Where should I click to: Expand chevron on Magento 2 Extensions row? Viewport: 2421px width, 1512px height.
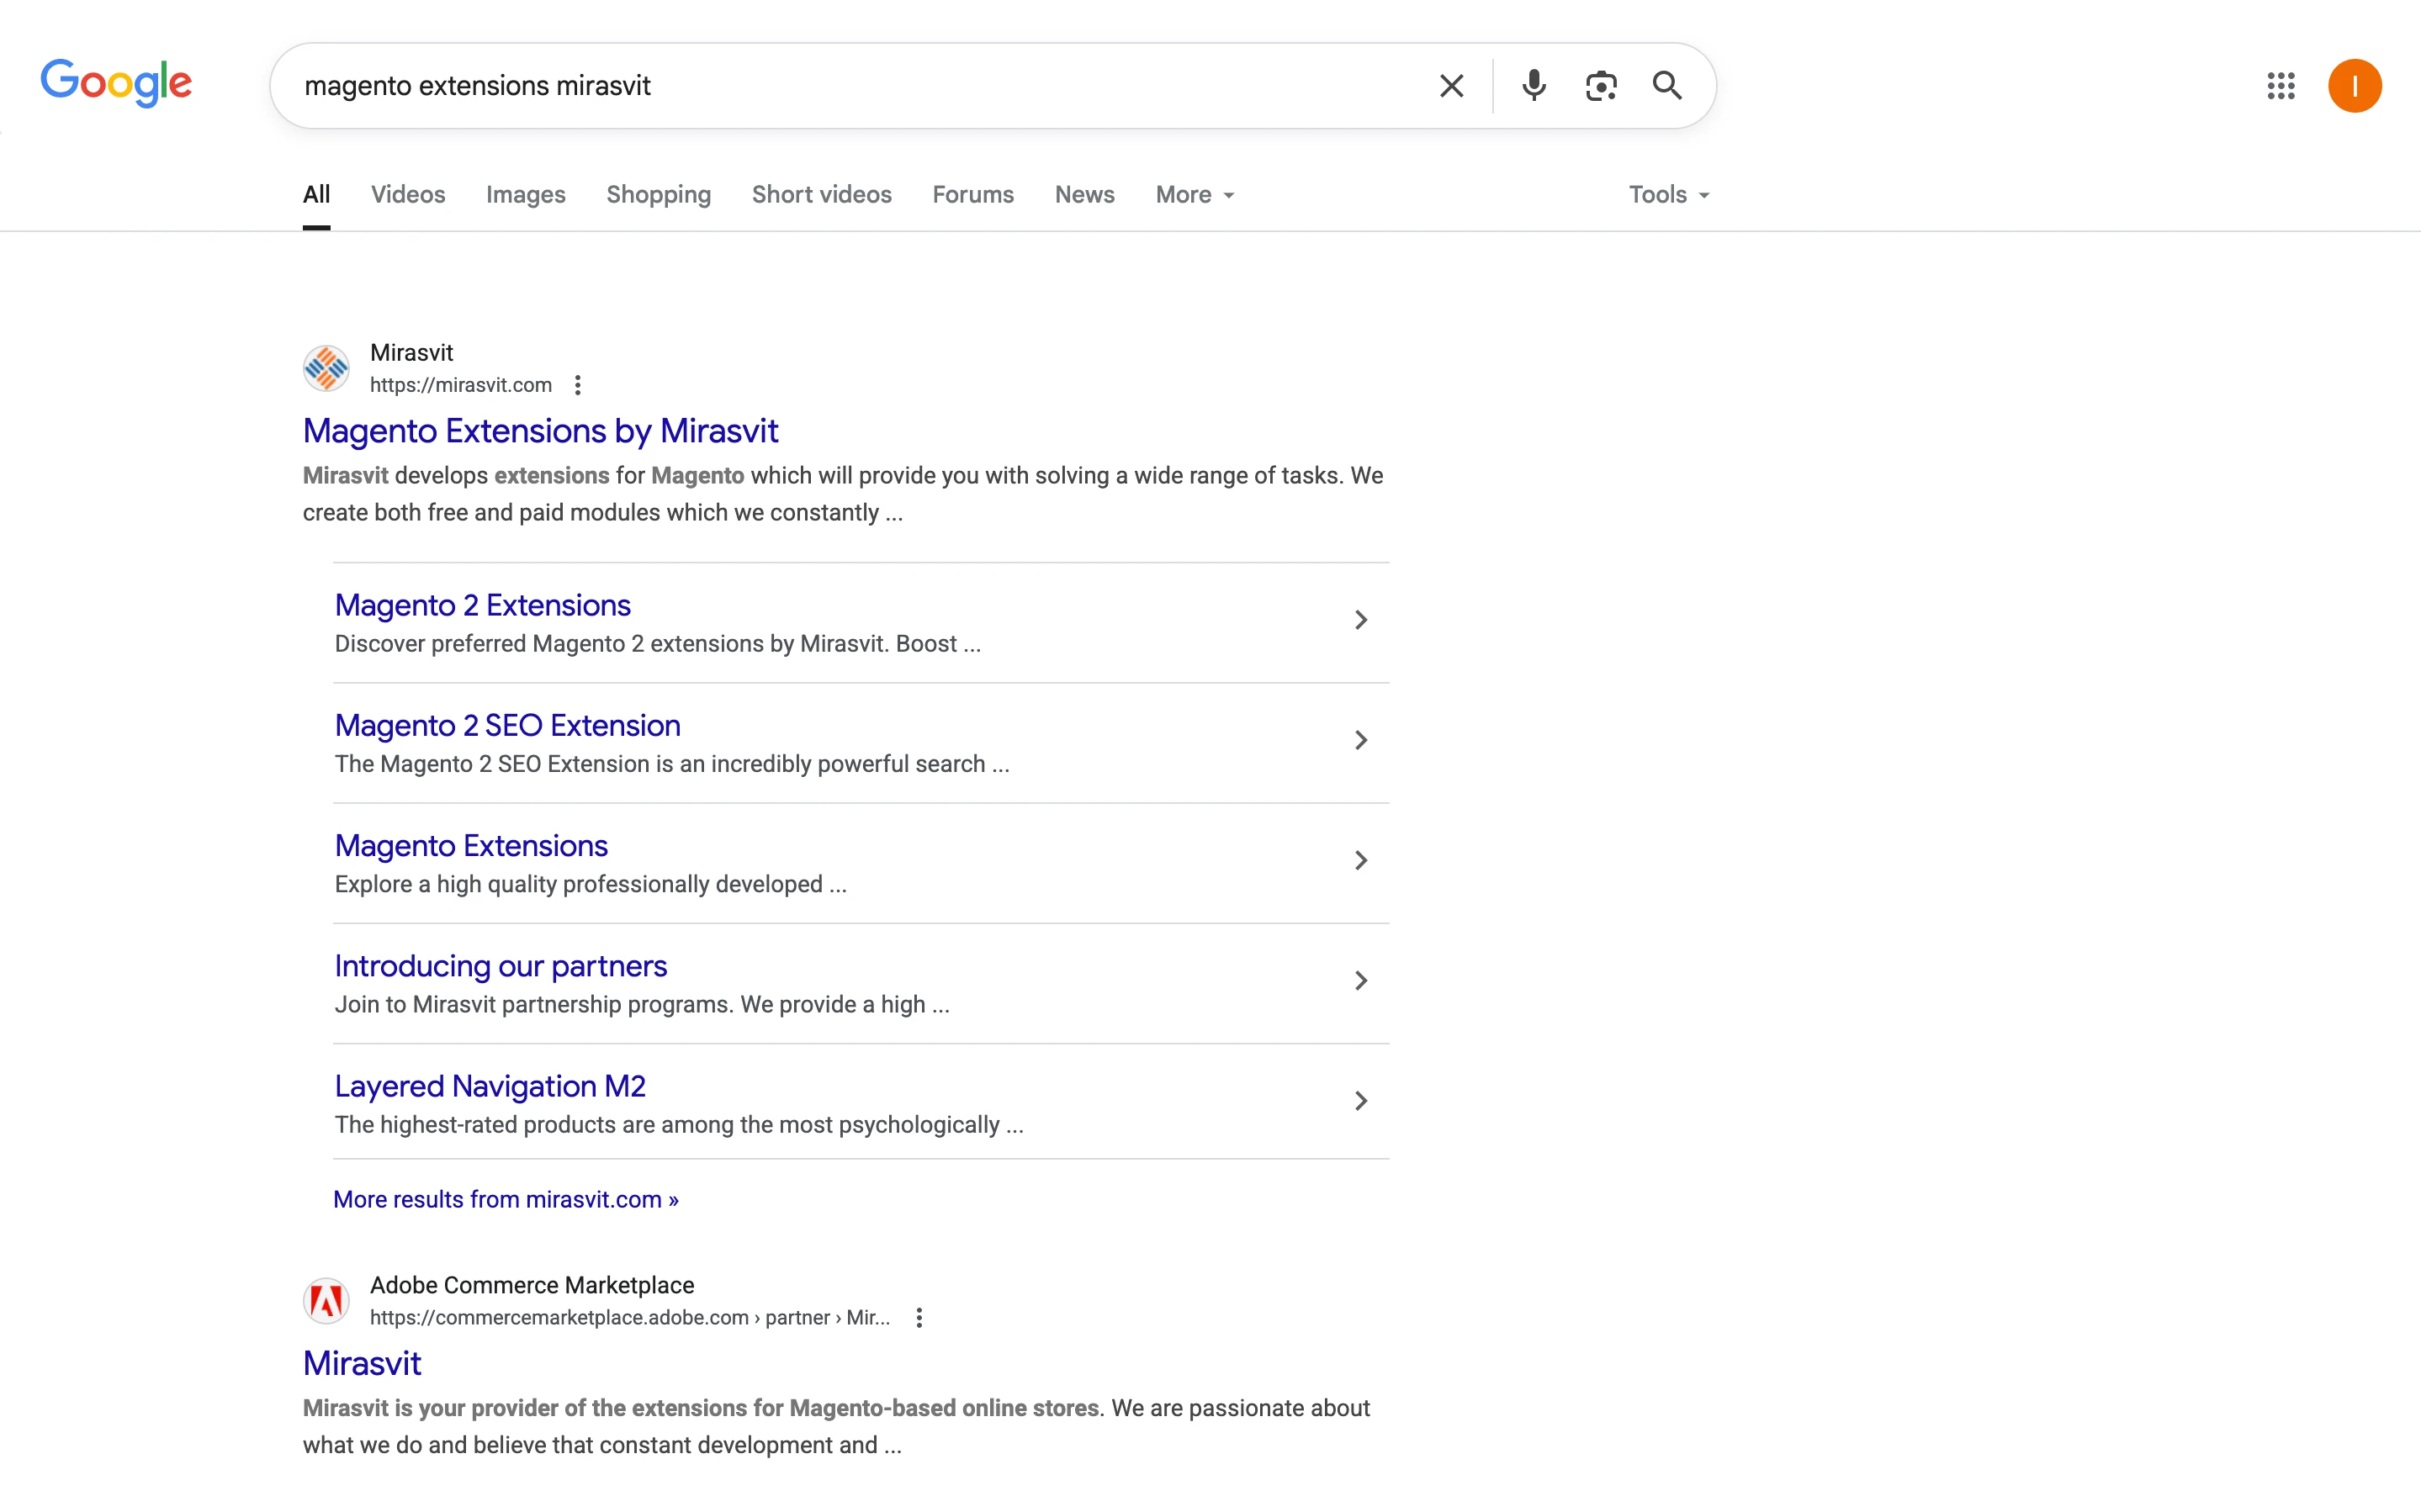(1360, 620)
